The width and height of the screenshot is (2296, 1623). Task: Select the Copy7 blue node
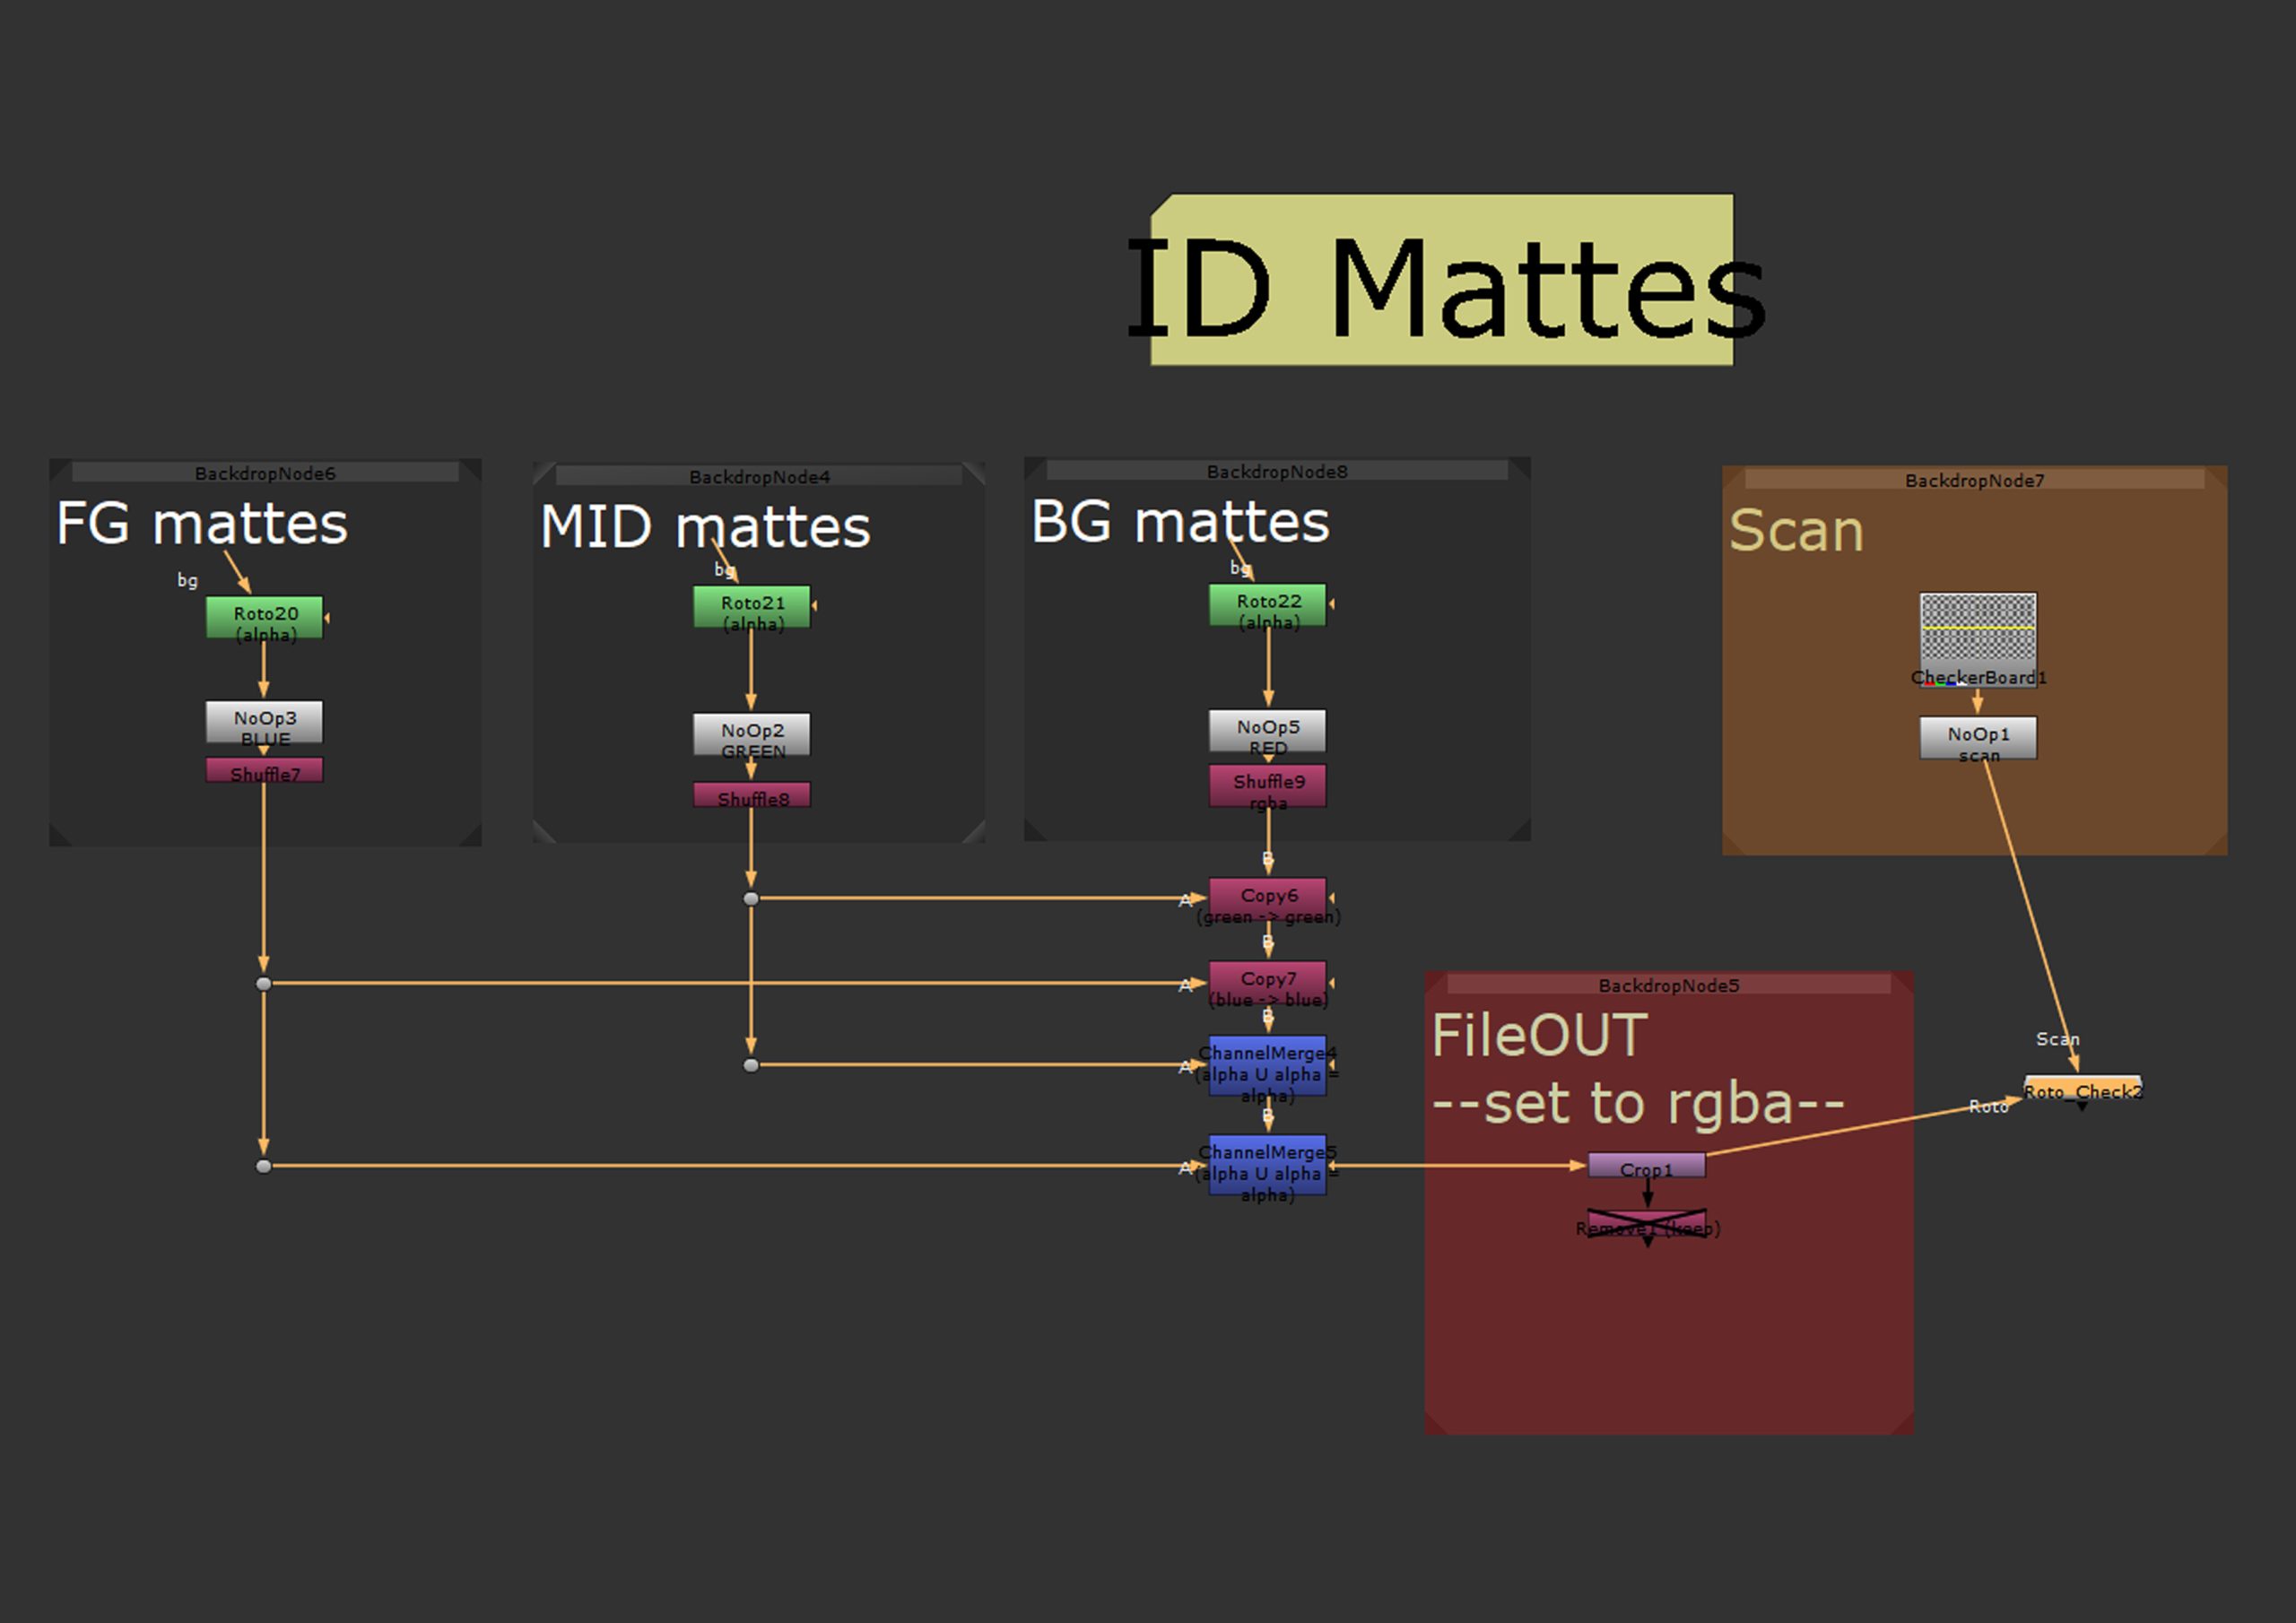point(1267,983)
